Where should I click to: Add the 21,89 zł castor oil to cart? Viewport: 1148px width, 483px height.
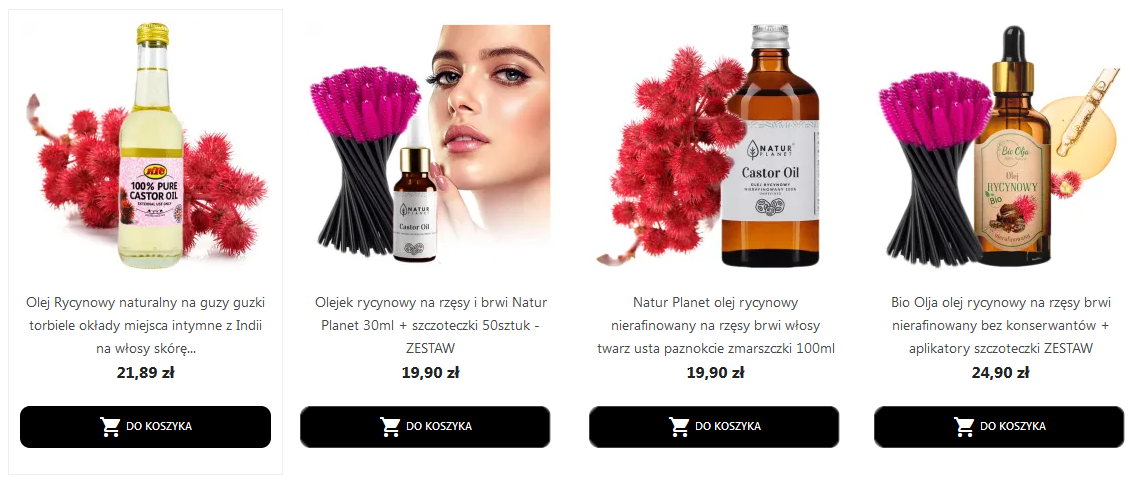pos(145,427)
